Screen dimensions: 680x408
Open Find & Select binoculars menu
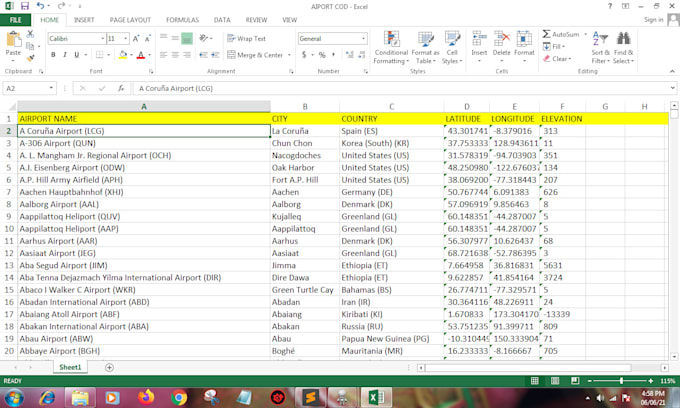point(623,48)
